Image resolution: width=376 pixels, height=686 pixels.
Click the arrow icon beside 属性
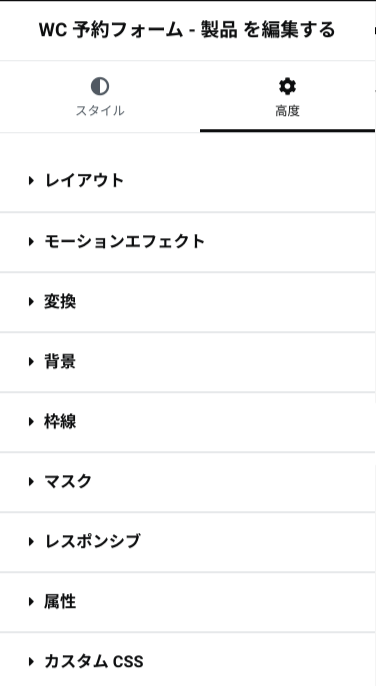(x=31, y=602)
